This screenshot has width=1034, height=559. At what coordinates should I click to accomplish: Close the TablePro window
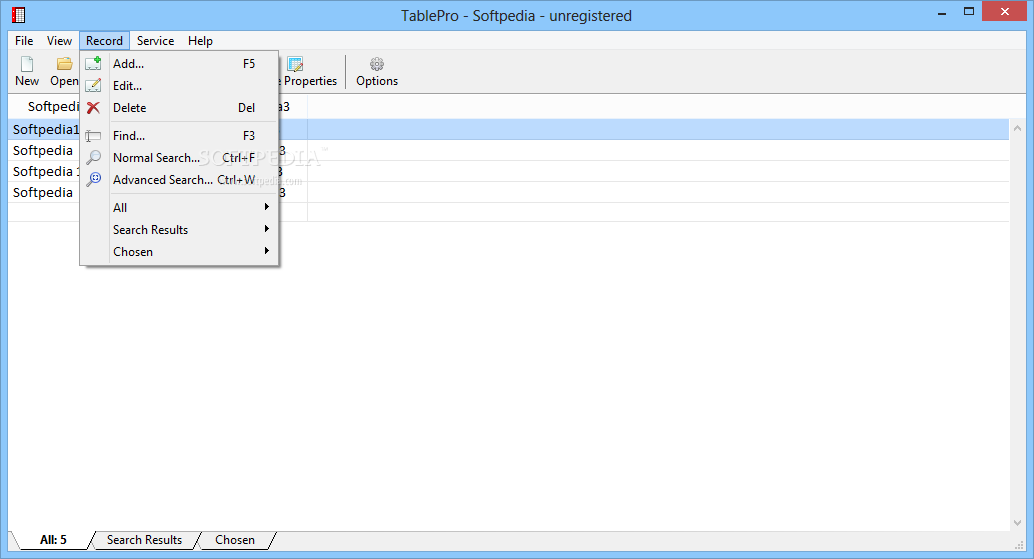point(1005,11)
